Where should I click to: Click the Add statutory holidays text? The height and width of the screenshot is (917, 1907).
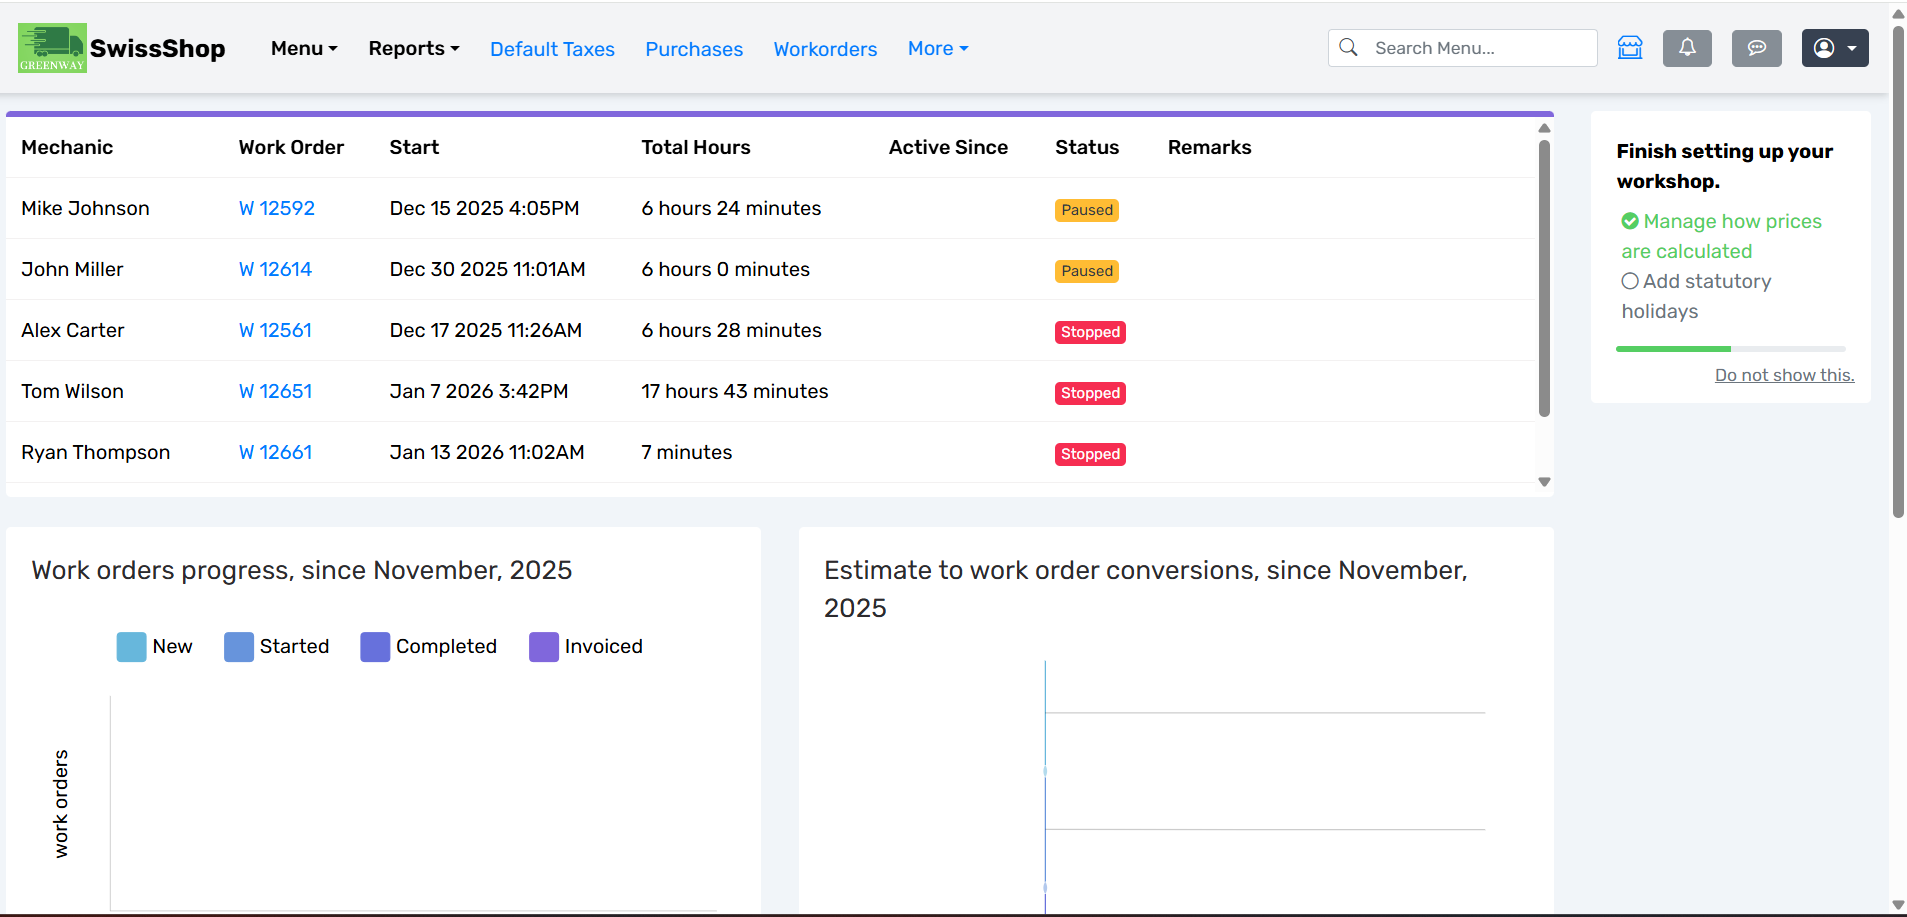pos(1697,296)
